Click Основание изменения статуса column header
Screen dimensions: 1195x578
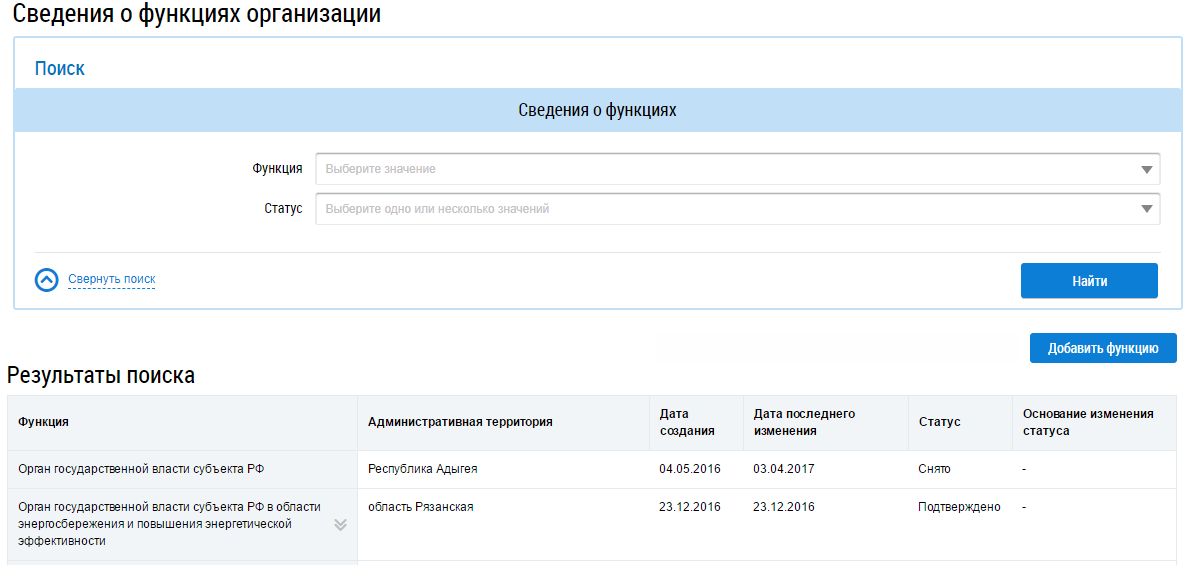(1088, 422)
